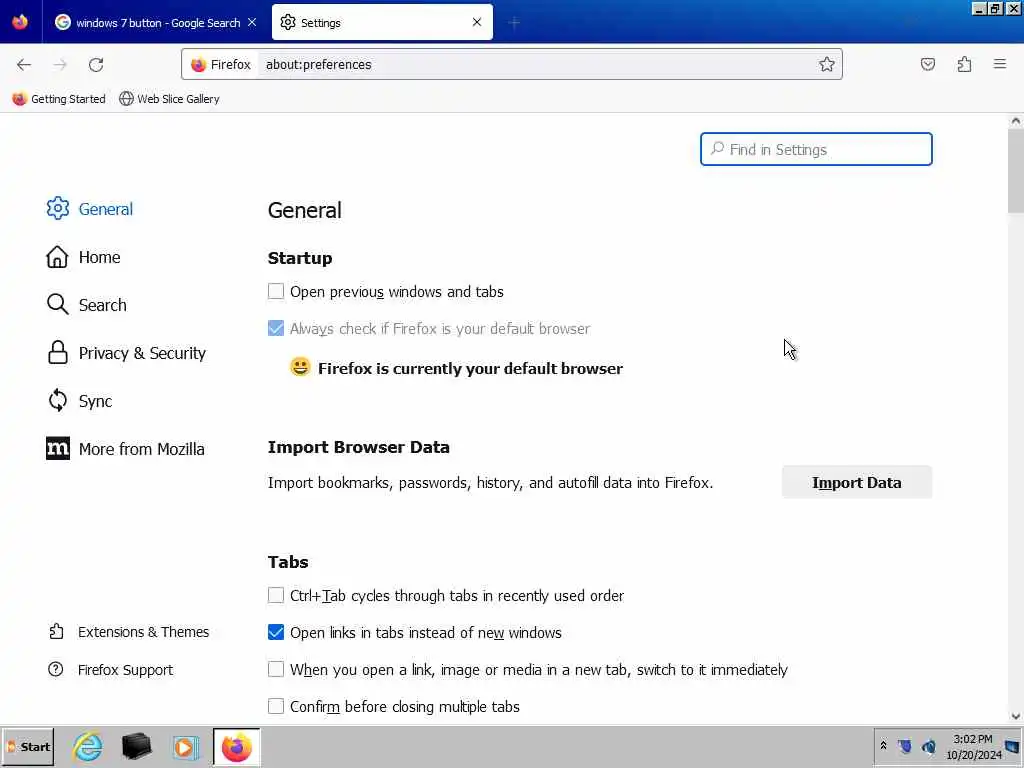This screenshot has height=768, width=1024.
Task: Click the gear icon beside General in sidebar
Action: click(x=57, y=208)
